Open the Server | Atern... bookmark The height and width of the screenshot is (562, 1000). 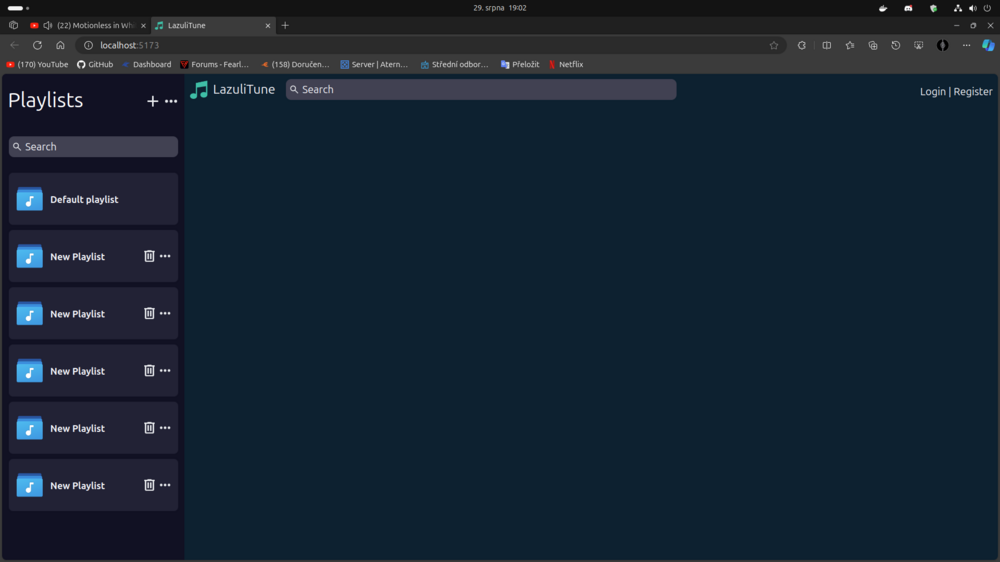374,64
